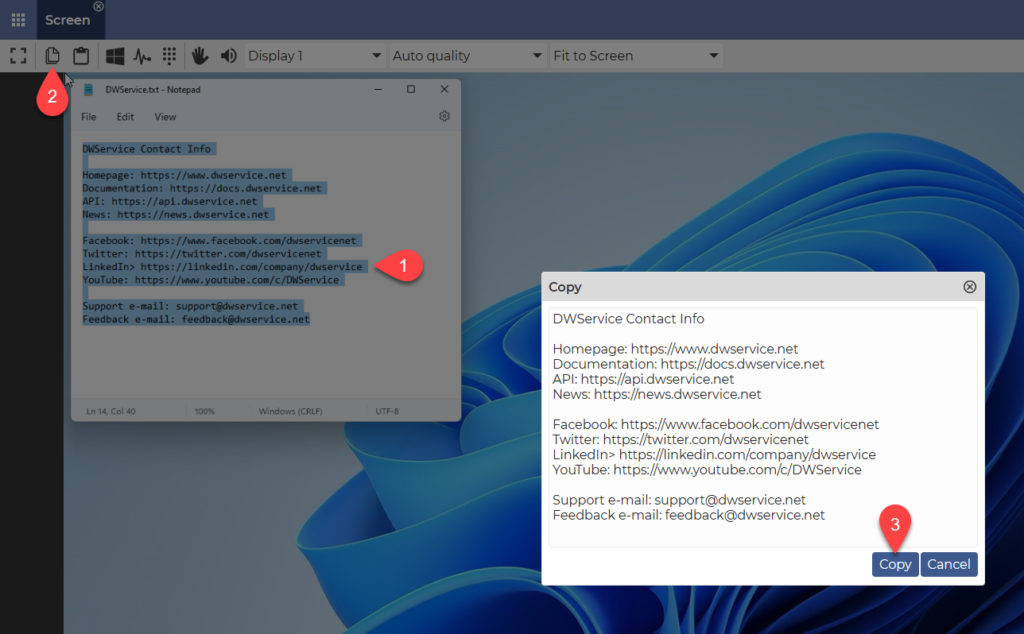This screenshot has height=634, width=1024.
Task: Click inside the Copy dialog text area
Action: tap(763, 427)
